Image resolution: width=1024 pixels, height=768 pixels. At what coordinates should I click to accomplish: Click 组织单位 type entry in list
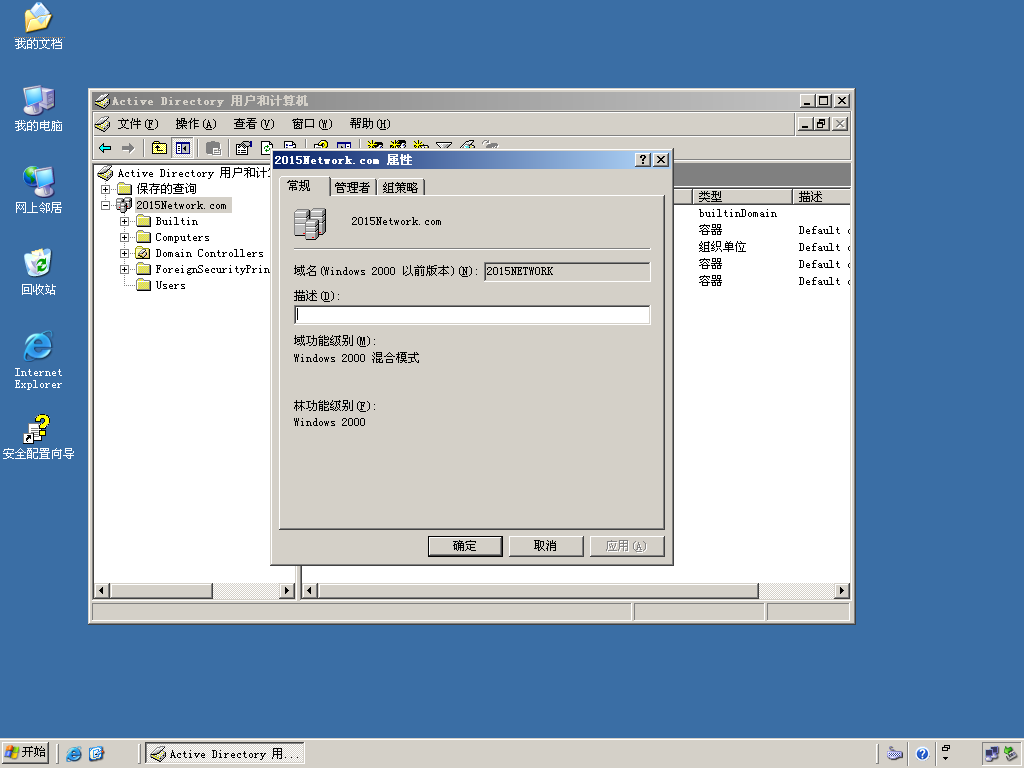pyautogui.click(x=722, y=247)
